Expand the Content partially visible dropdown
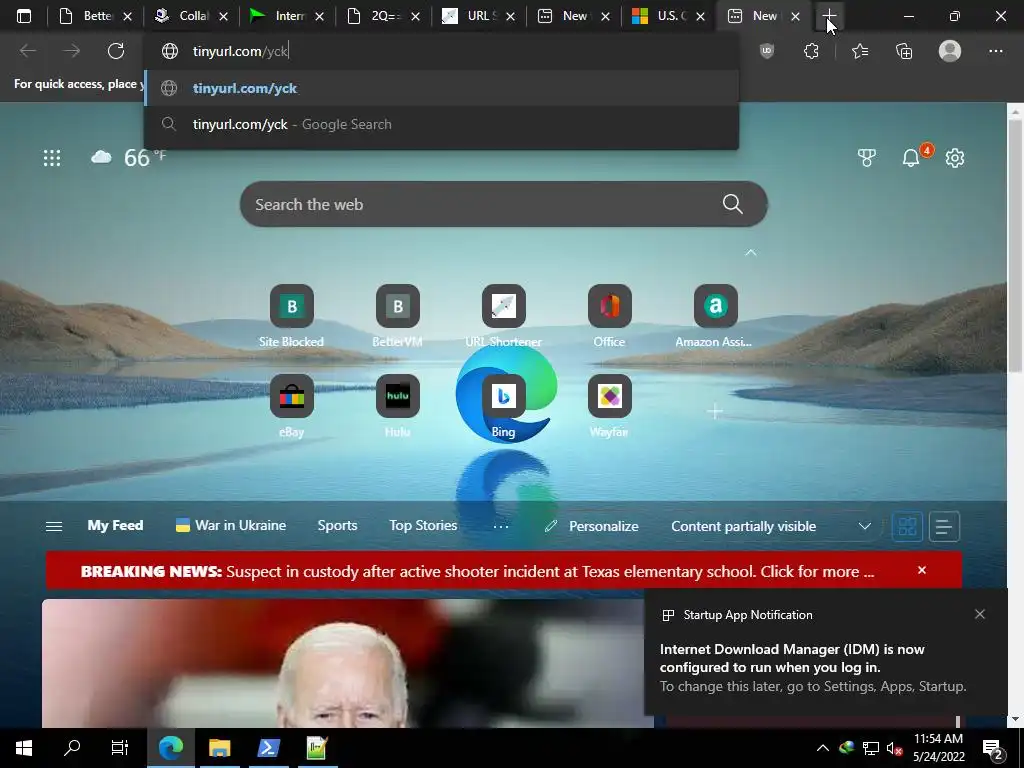The height and width of the screenshot is (768, 1024). (x=864, y=526)
